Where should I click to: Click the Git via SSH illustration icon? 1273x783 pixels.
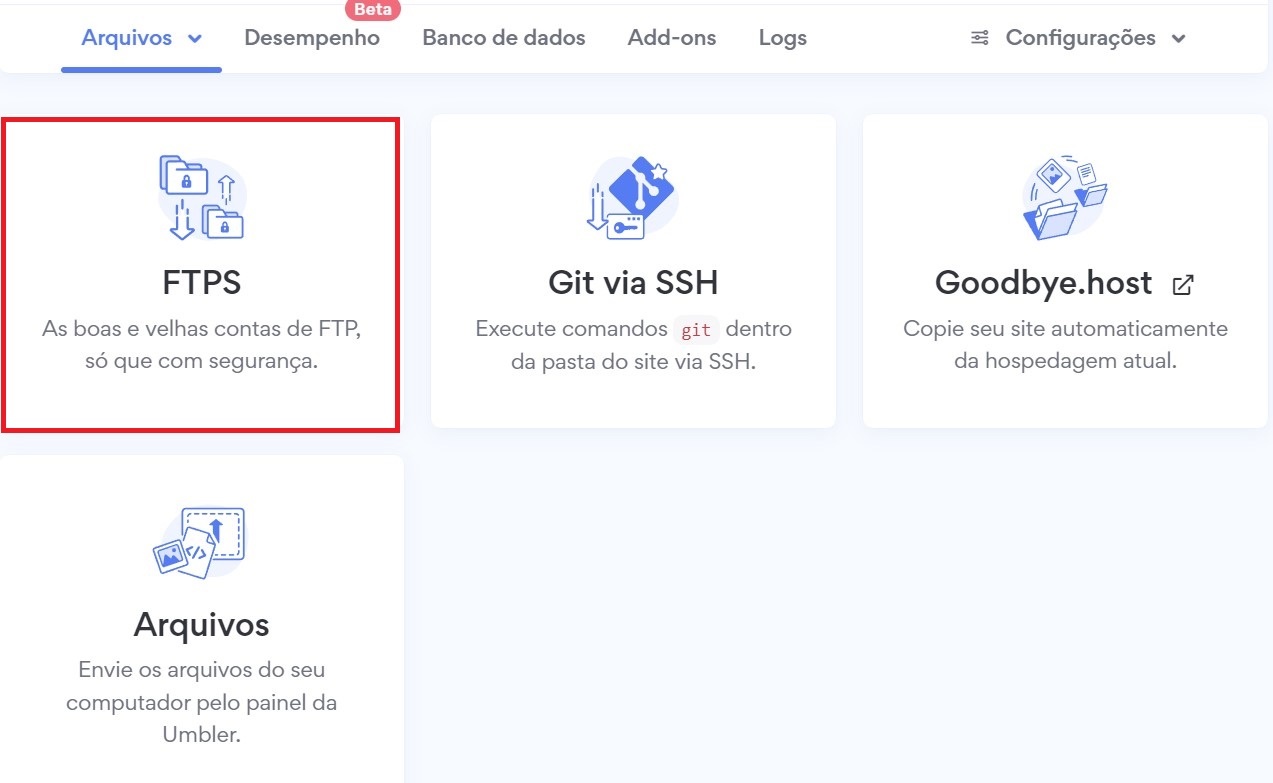pyautogui.click(x=632, y=197)
